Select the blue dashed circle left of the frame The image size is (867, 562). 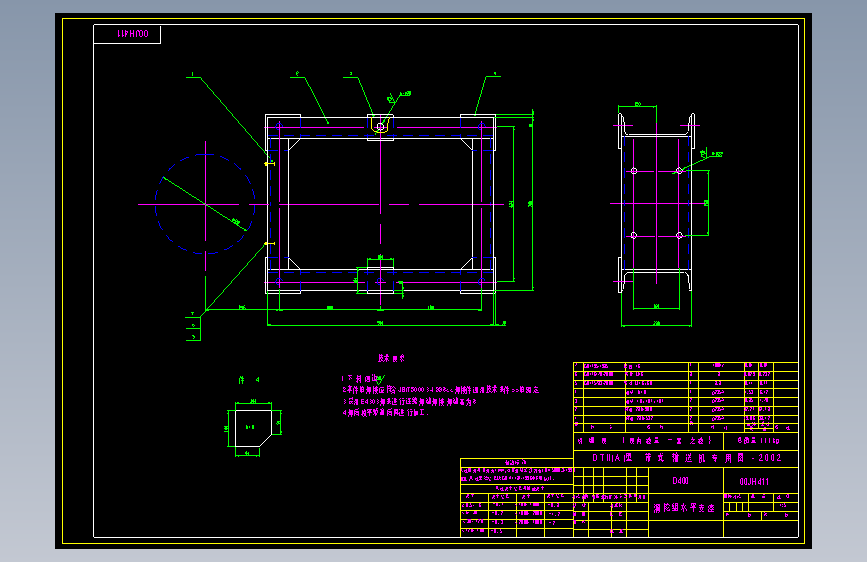(x=205, y=204)
